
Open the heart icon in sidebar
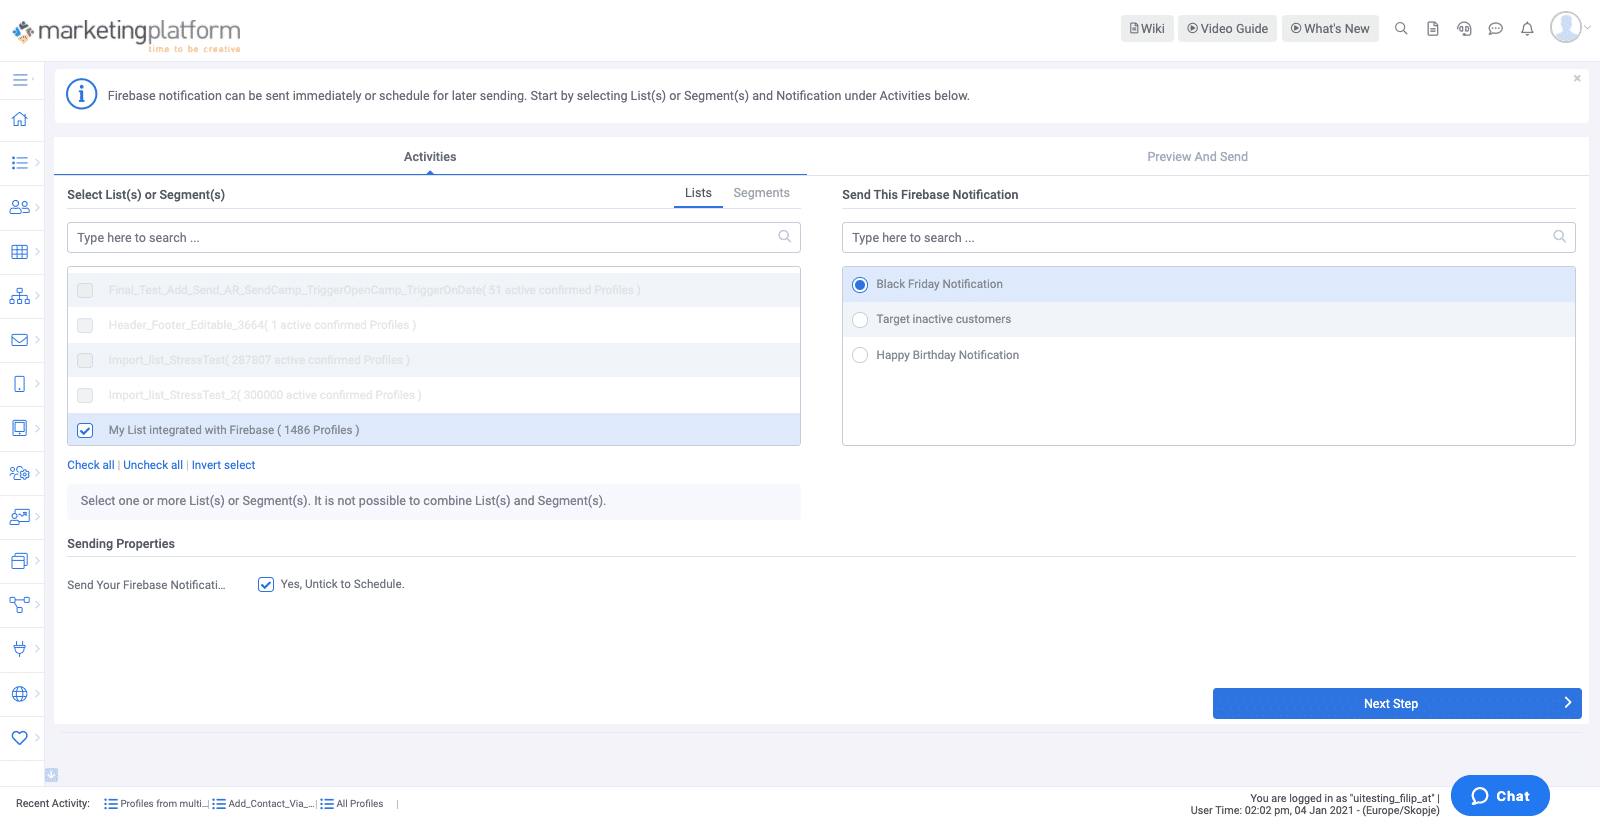[x=19, y=738]
